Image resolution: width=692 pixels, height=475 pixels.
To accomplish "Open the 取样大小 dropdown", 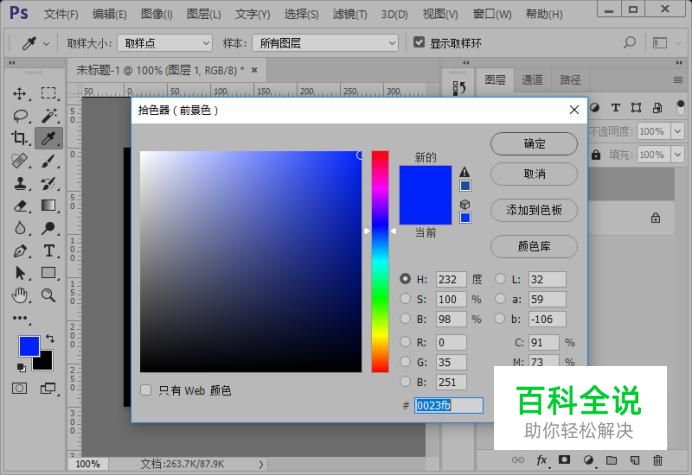I will coord(165,43).
